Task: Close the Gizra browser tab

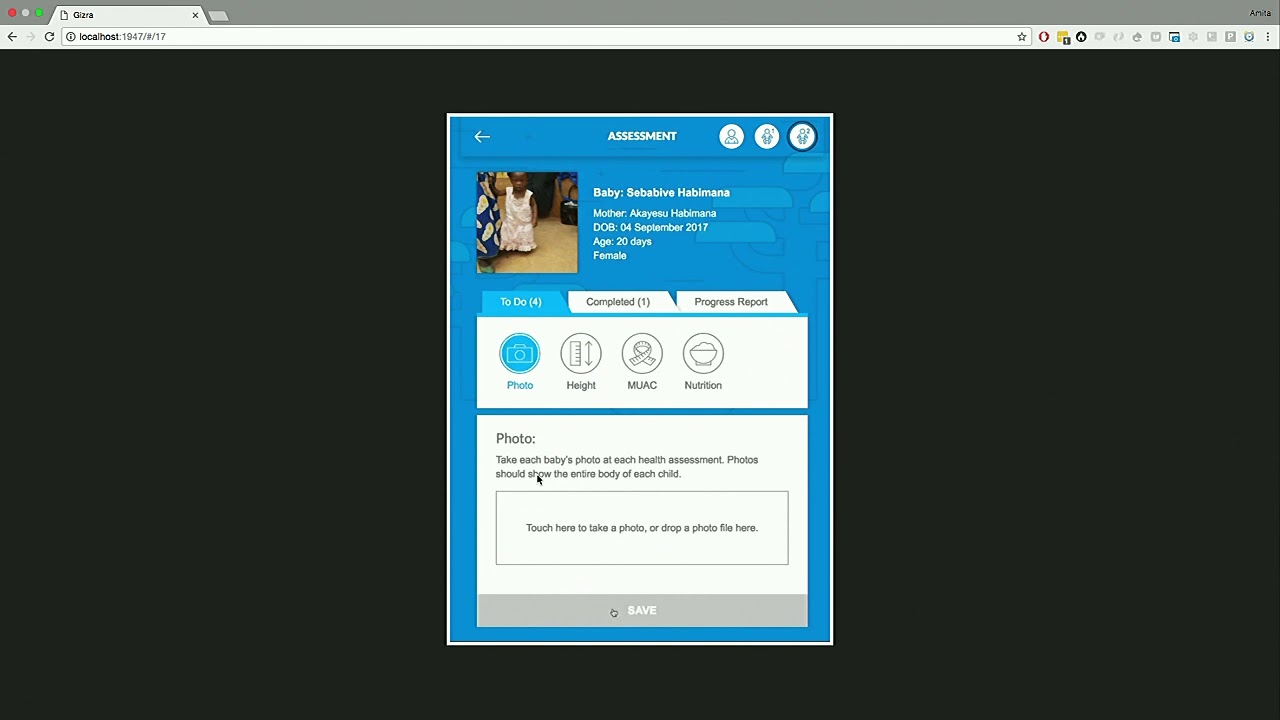Action: [x=195, y=15]
